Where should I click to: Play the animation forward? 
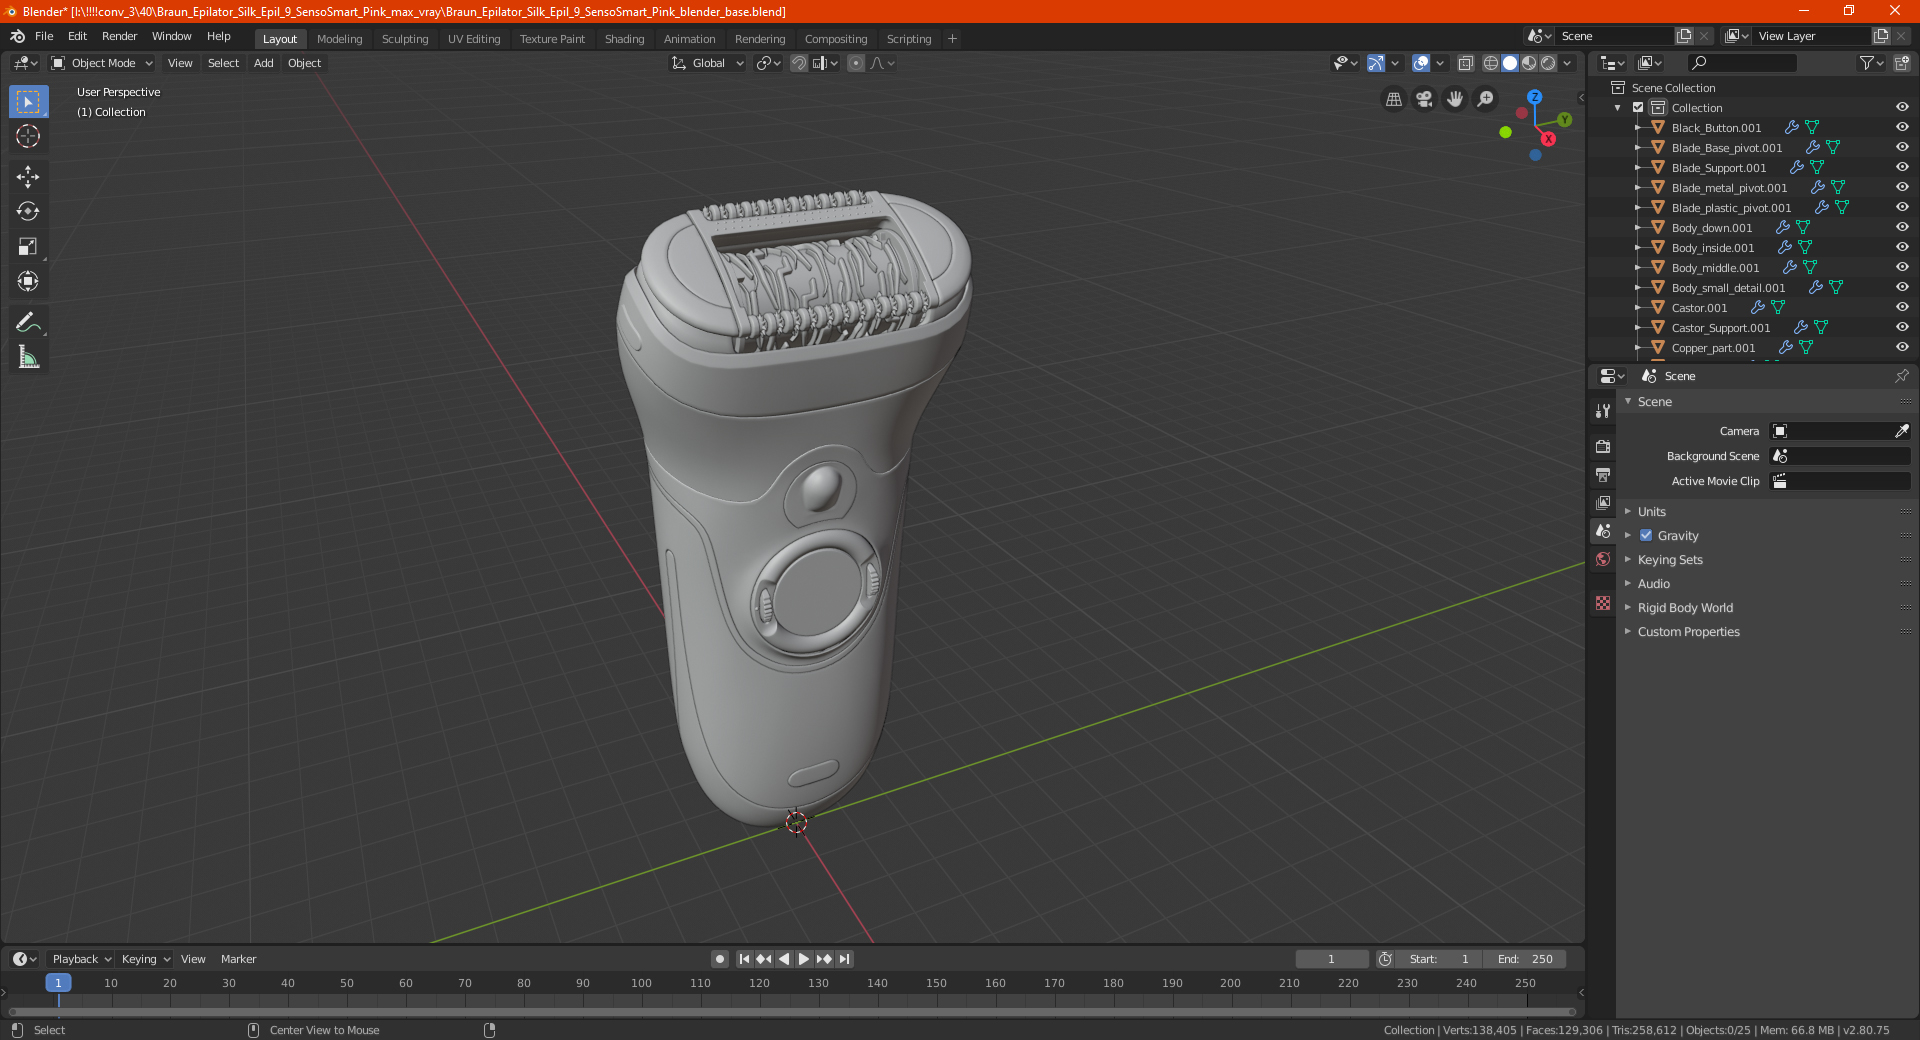coord(804,959)
